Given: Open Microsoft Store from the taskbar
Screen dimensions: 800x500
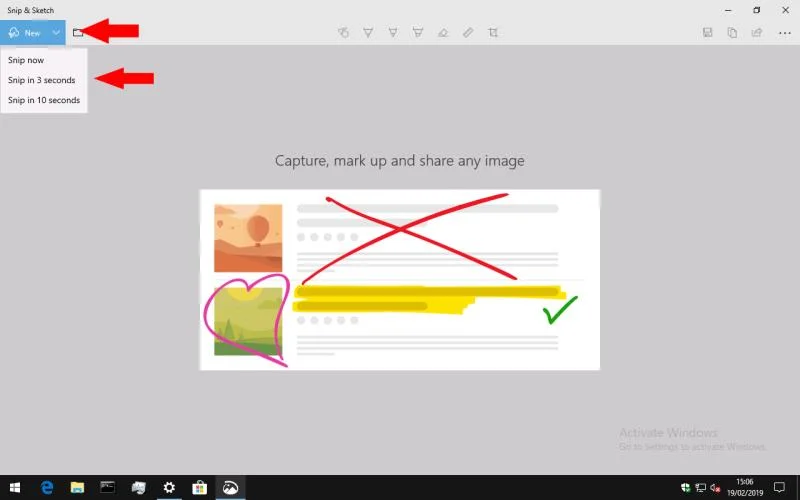Looking at the screenshot, I should [199, 488].
